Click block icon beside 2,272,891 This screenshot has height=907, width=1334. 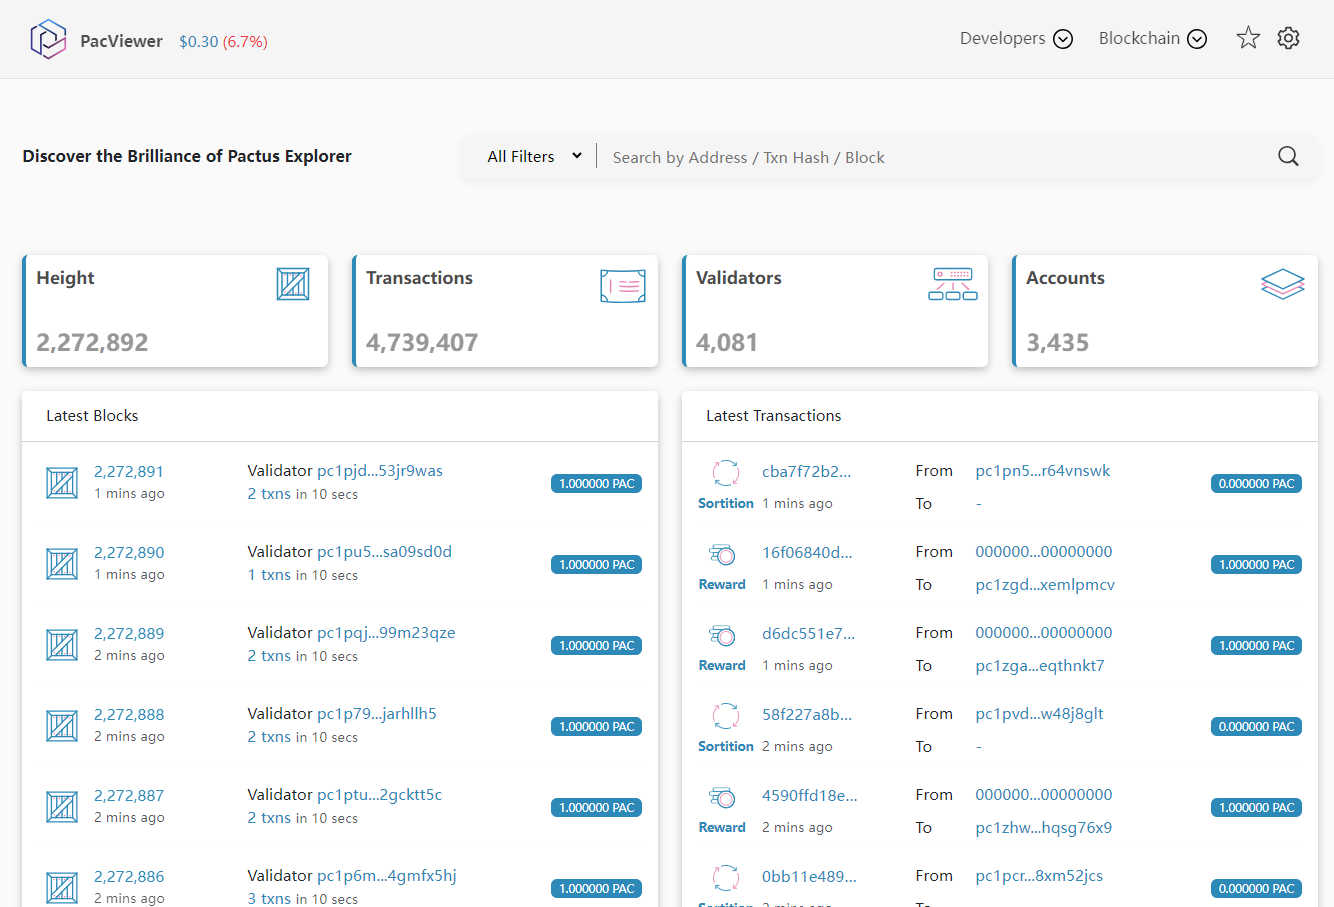point(62,483)
